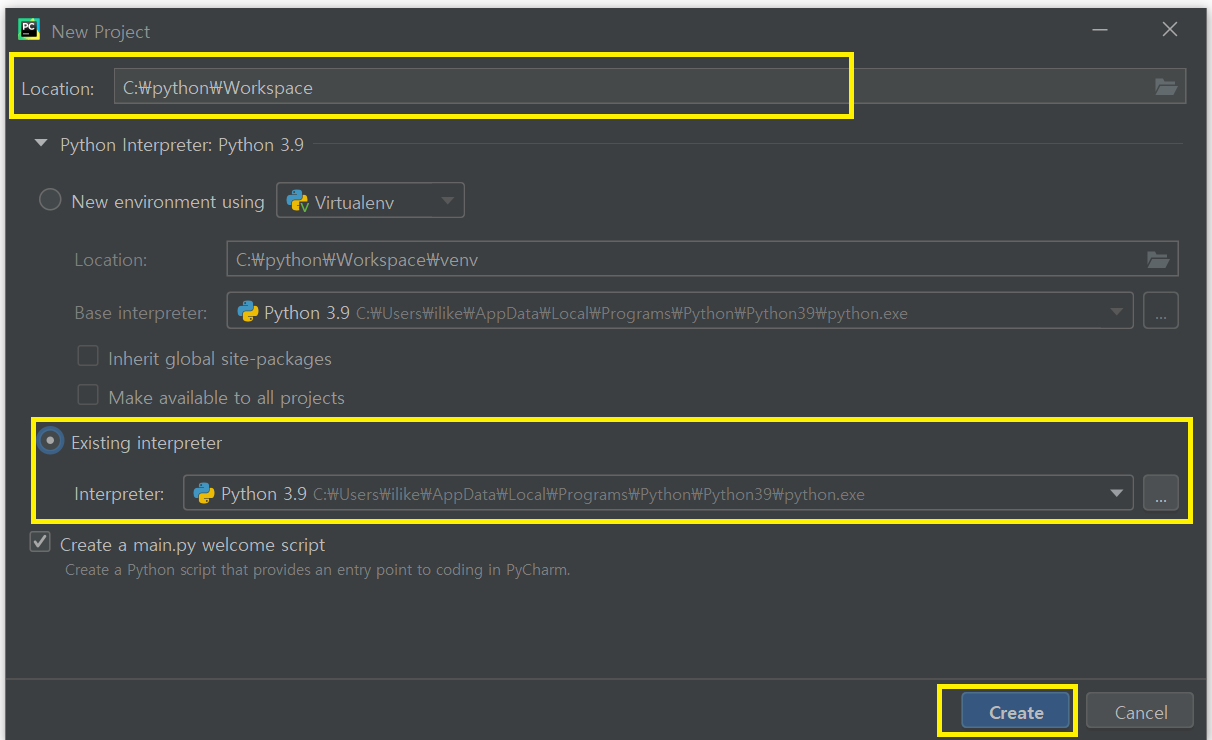Enable Inherit global site-packages checkbox
Viewport: 1212px width, 740px height.
click(88, 356)
